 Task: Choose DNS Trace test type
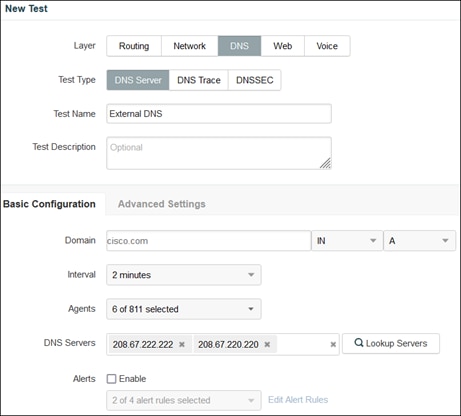point(199,80)
